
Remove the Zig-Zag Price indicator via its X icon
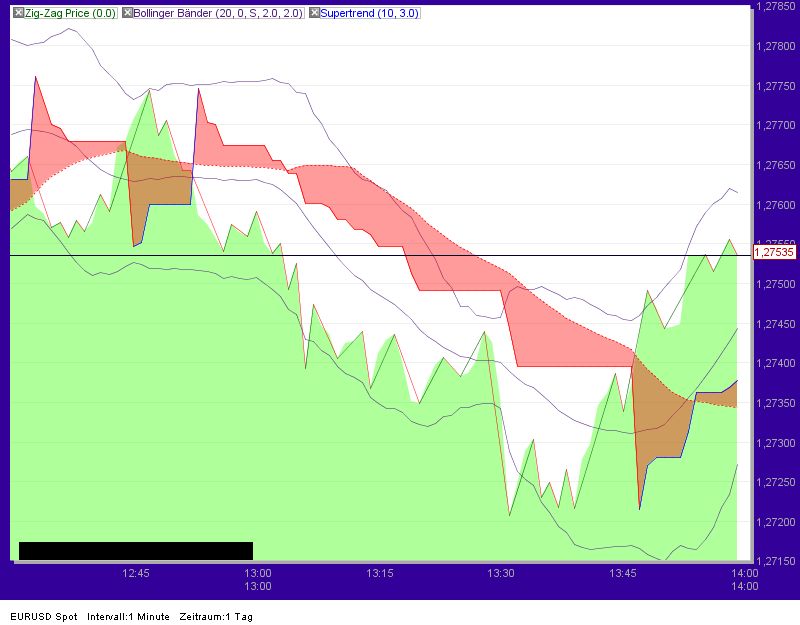coord(17,14)
